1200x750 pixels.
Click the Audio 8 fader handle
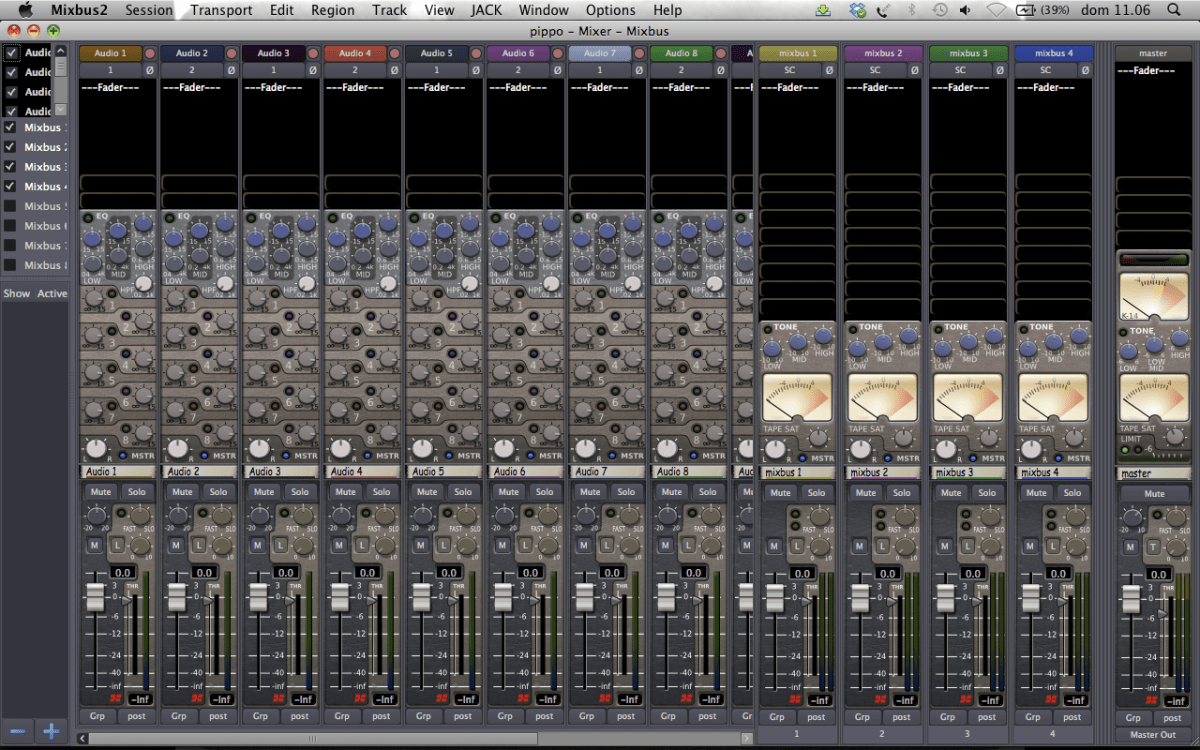click(x=666, y=597)
